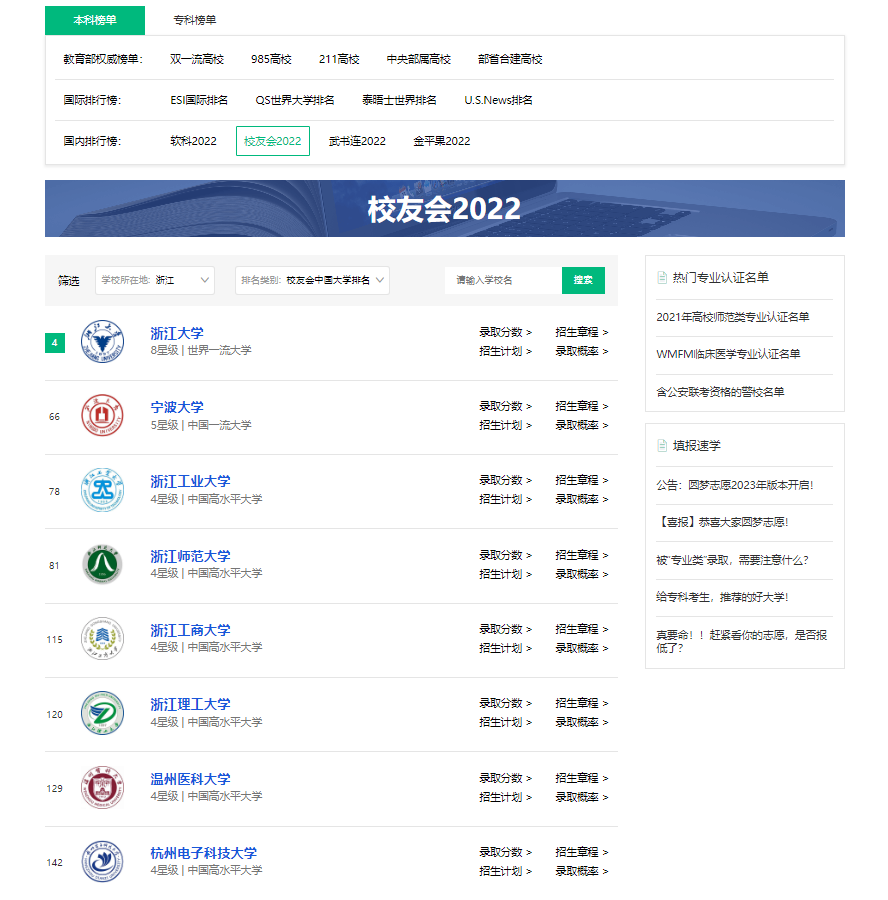This screenshot has width=888, height=900.
Task: Select the 双一流高校 list
Action: point(197,59)
